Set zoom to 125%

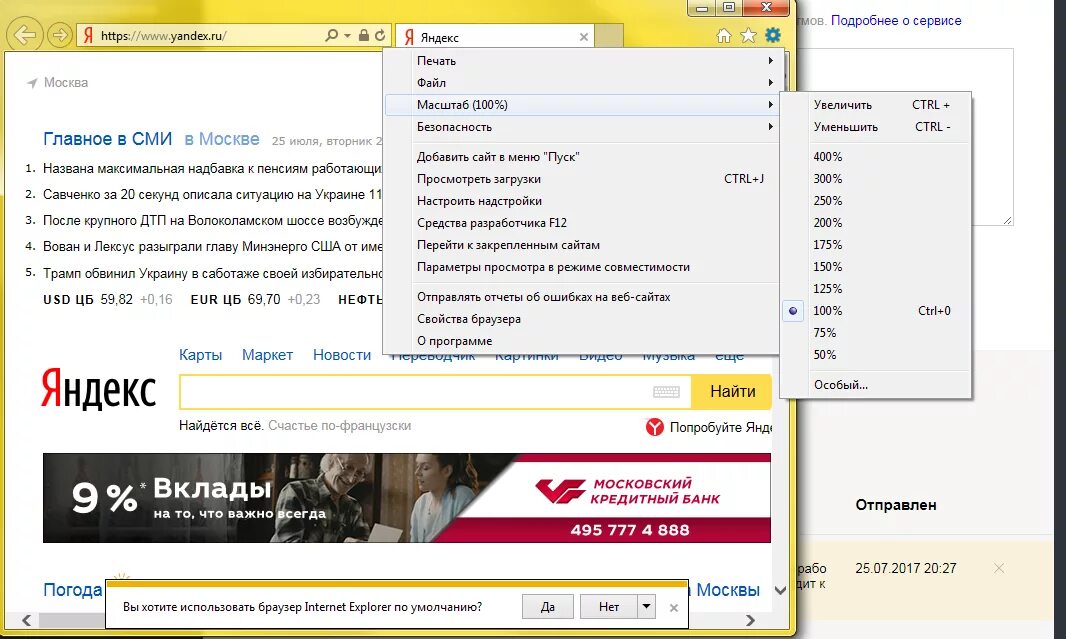tap(876, 288)
